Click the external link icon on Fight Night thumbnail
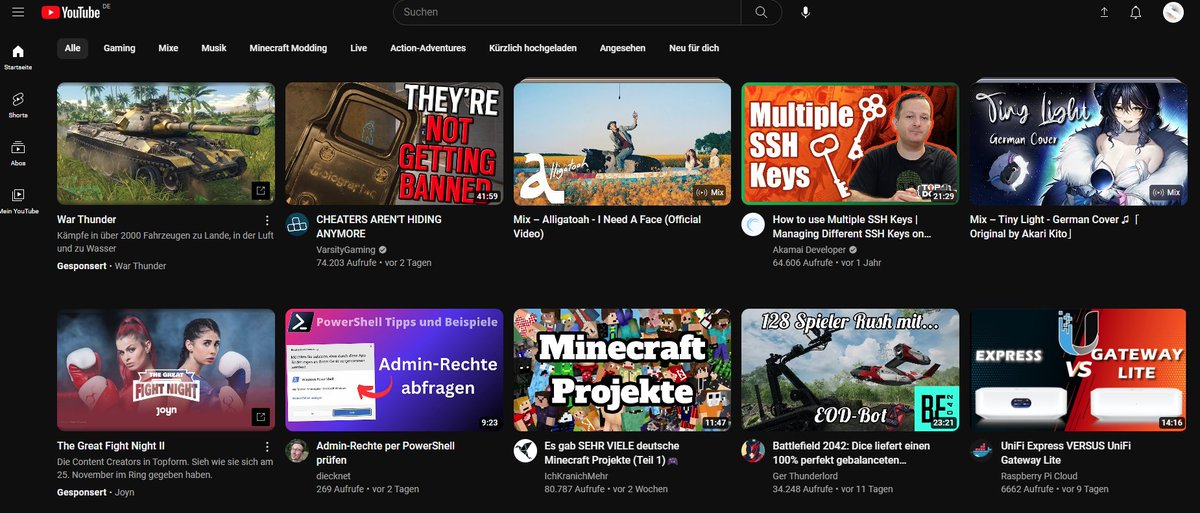The image size is (1200, 513). (x=261, y=416)
